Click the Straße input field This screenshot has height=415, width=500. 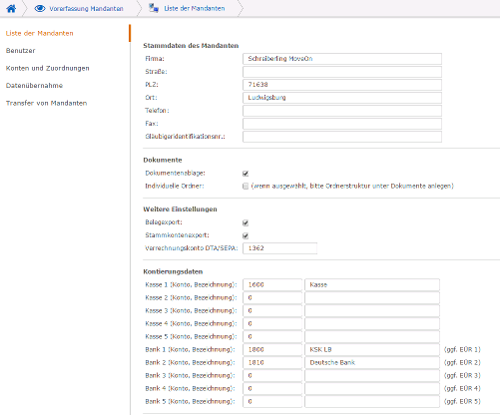(342, 72)
